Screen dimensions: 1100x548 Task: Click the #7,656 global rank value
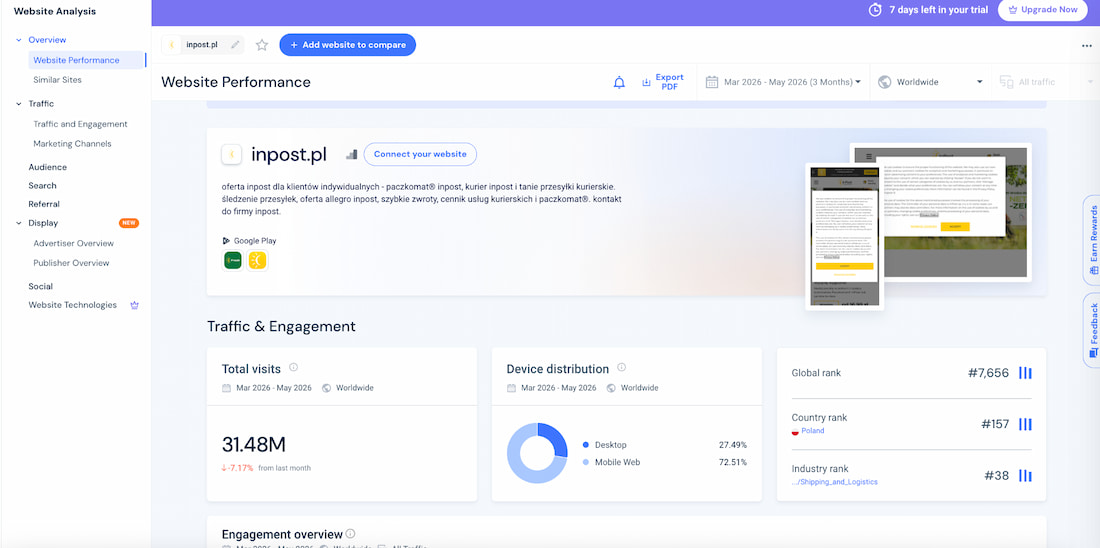pyautogui.click(x=988, y=373)
